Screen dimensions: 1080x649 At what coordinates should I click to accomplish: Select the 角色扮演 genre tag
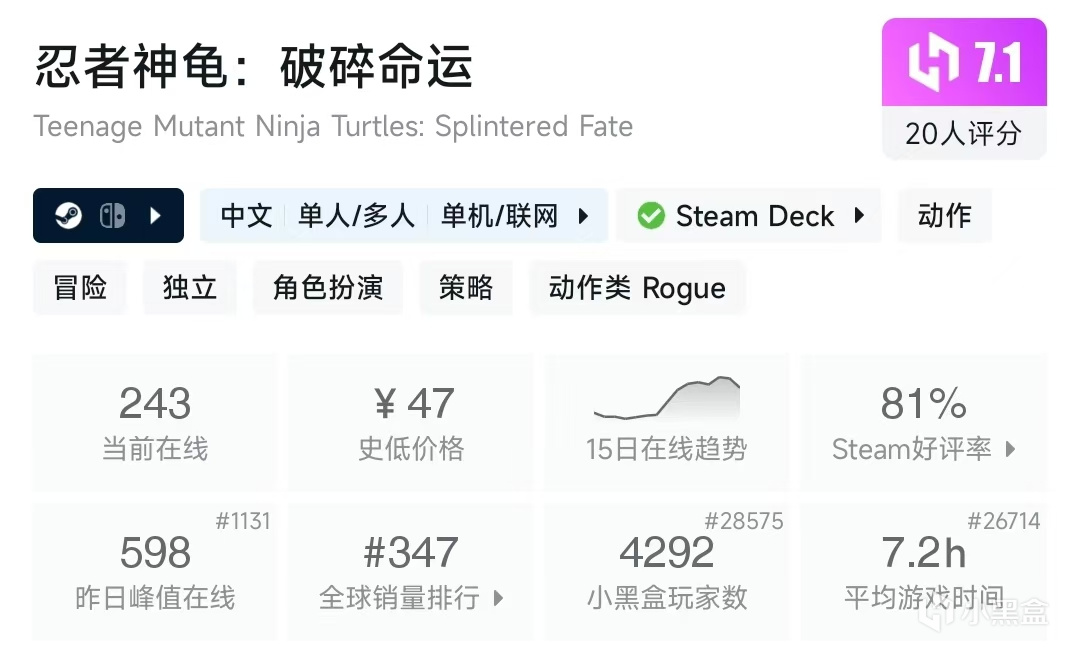pos(328,288)
